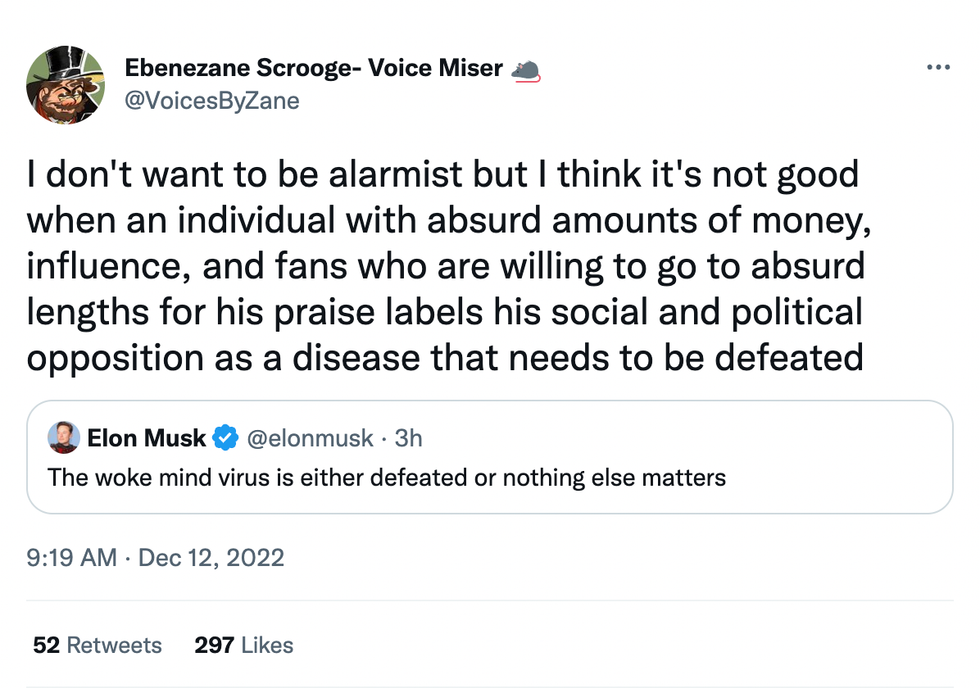This screenshot has height=688, width=980.
Task: Click the @VoicesByZane handle
Action: pos(212,101)
